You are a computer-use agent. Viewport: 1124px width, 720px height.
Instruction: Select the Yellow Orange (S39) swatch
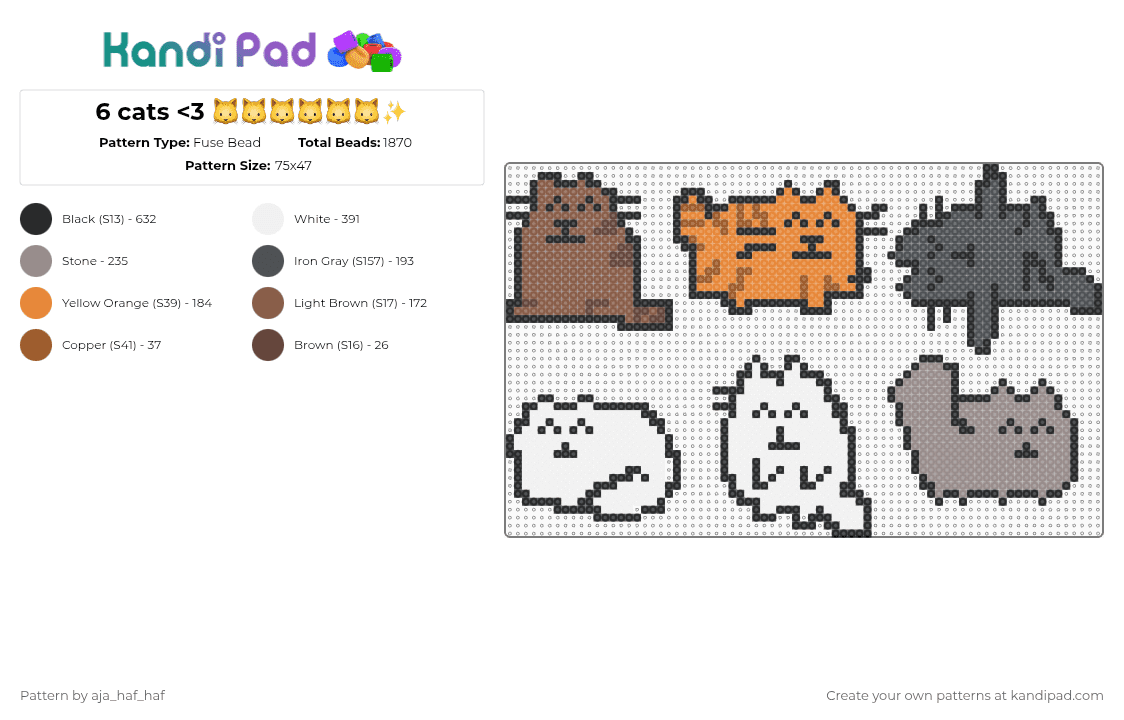[x=36, y=303]
